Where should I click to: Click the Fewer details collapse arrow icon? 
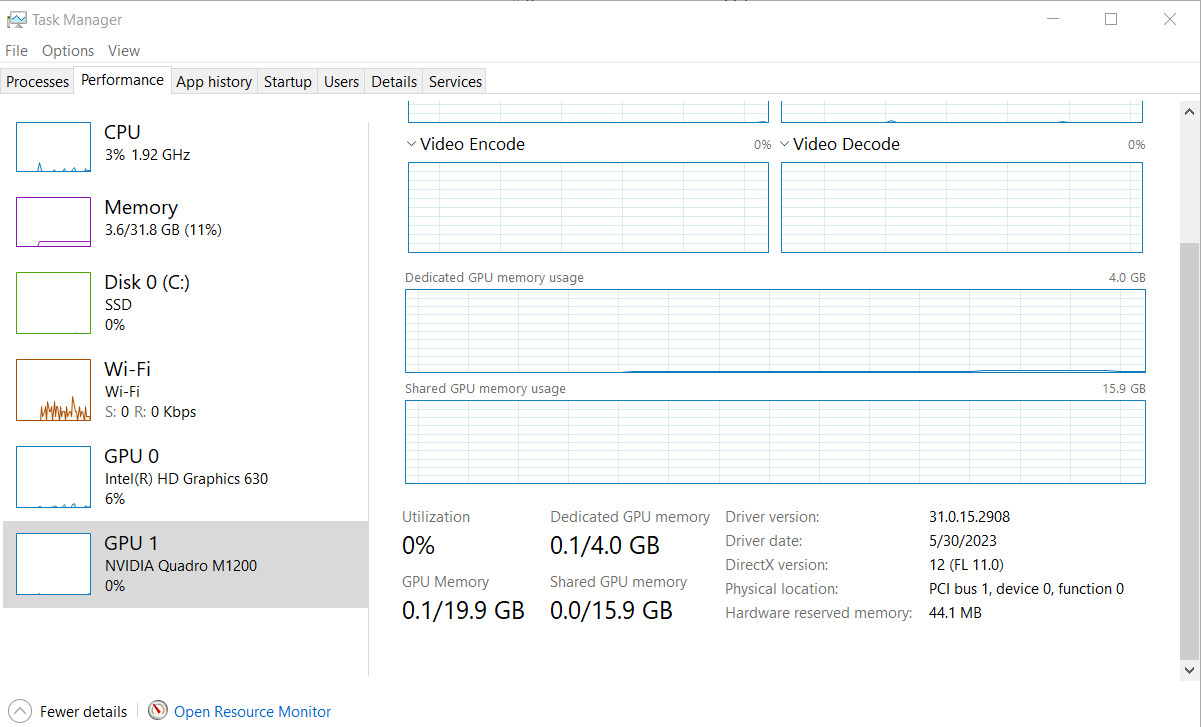coord(19,711)
